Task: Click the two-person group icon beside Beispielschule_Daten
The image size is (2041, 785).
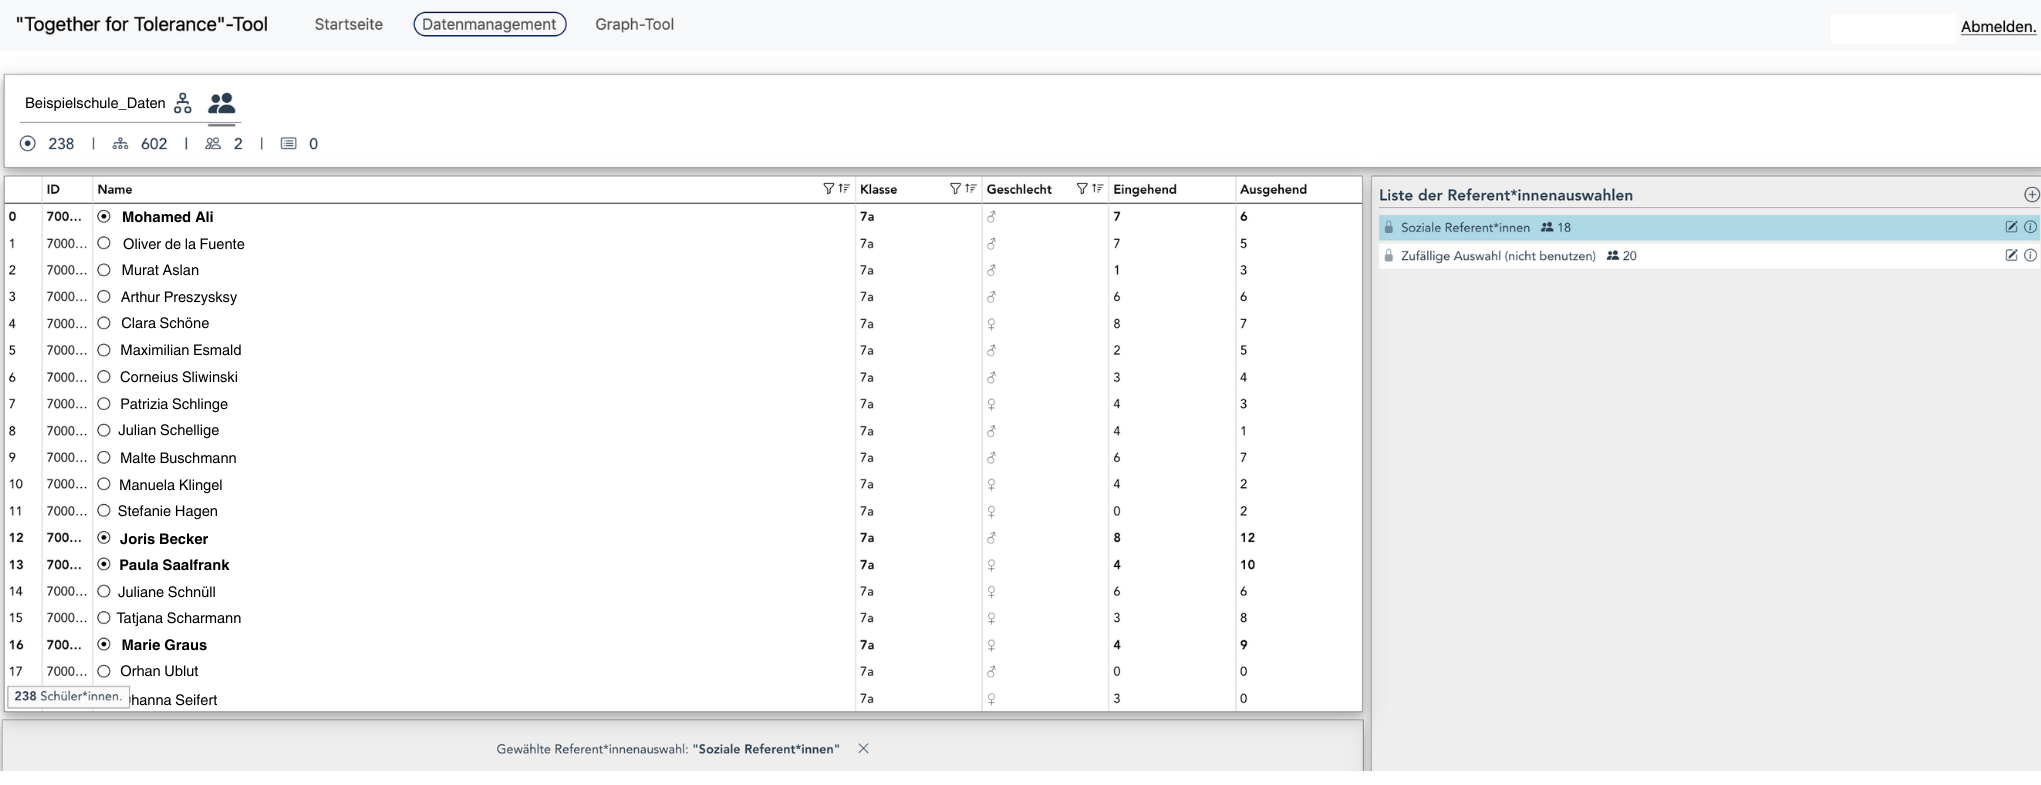Action: click(x=221, y=103)
